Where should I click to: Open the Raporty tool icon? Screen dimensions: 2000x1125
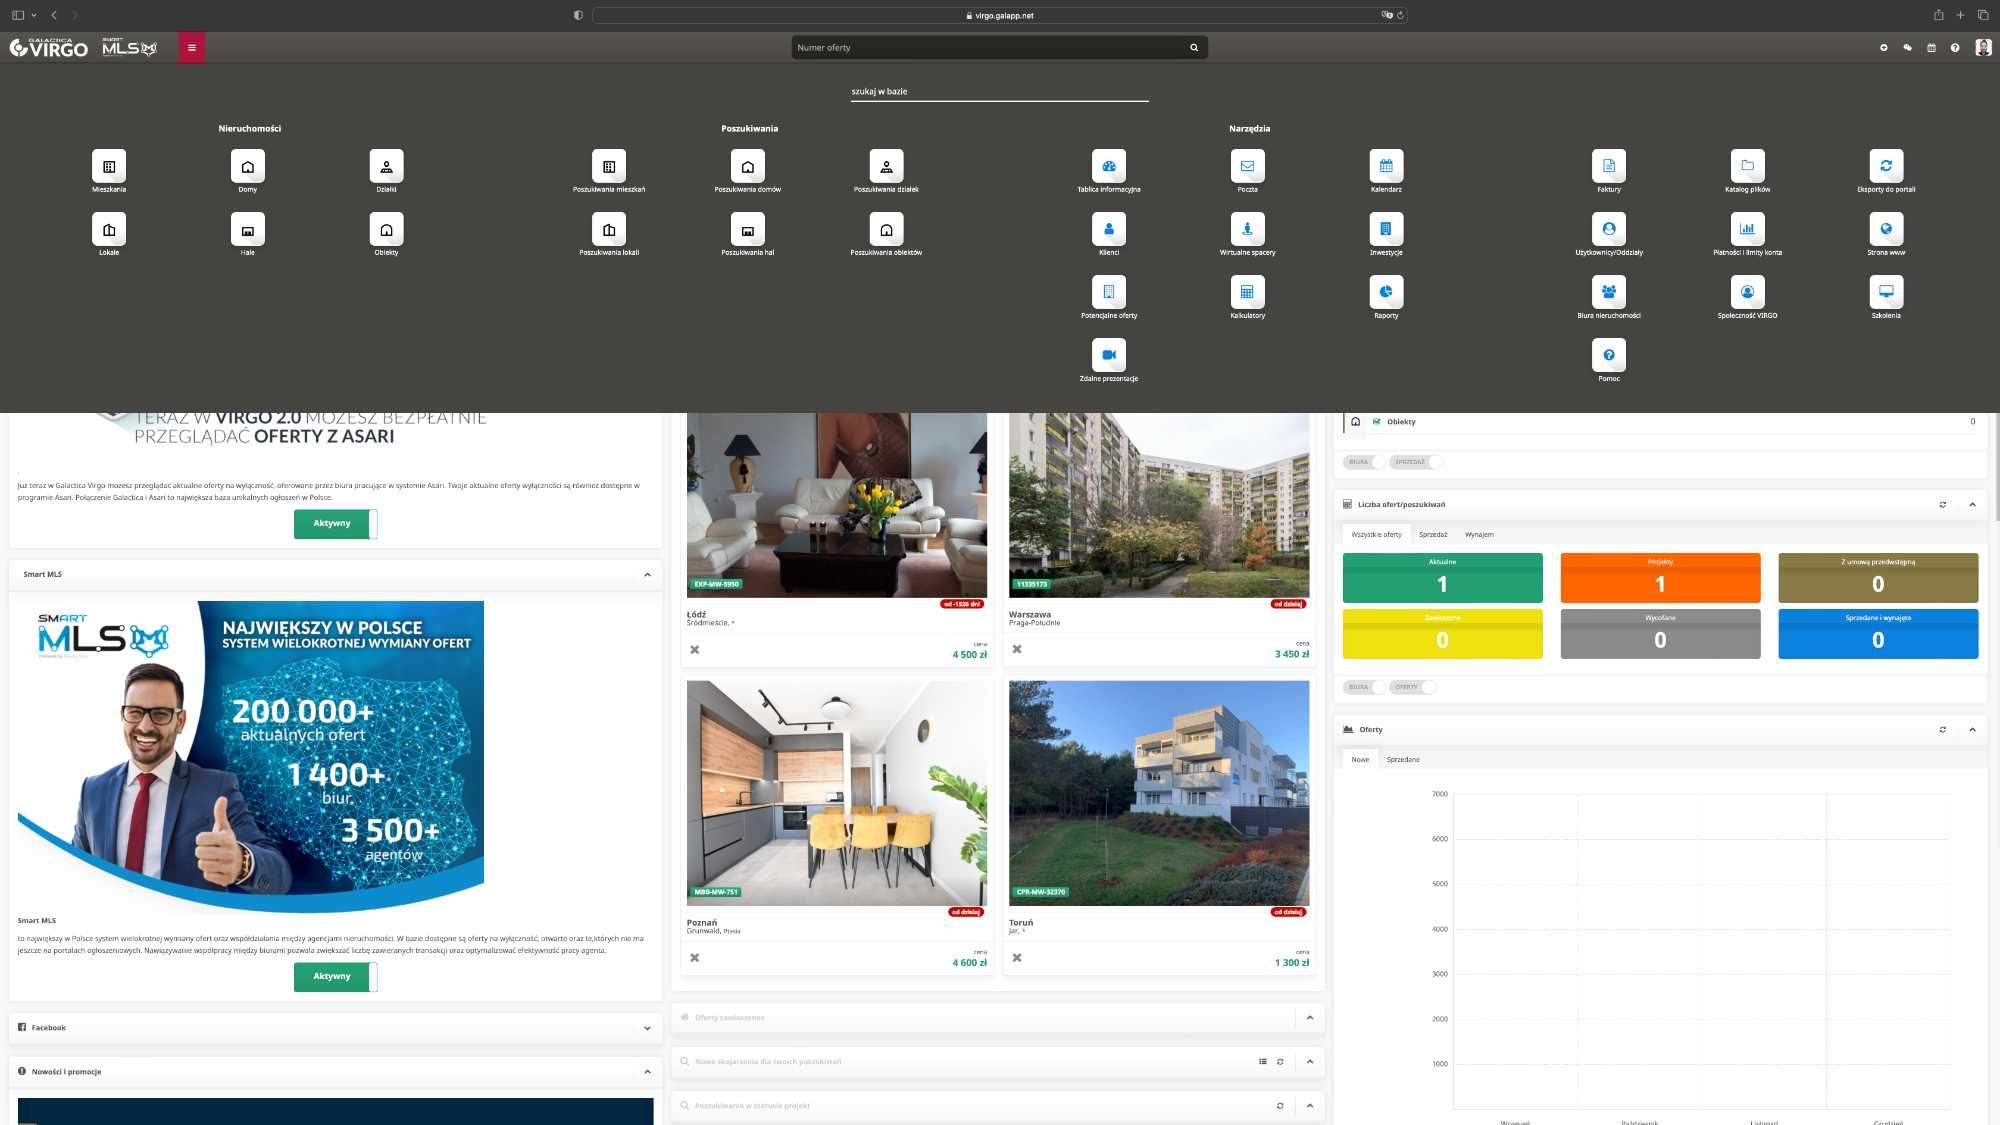point(1386,292)
